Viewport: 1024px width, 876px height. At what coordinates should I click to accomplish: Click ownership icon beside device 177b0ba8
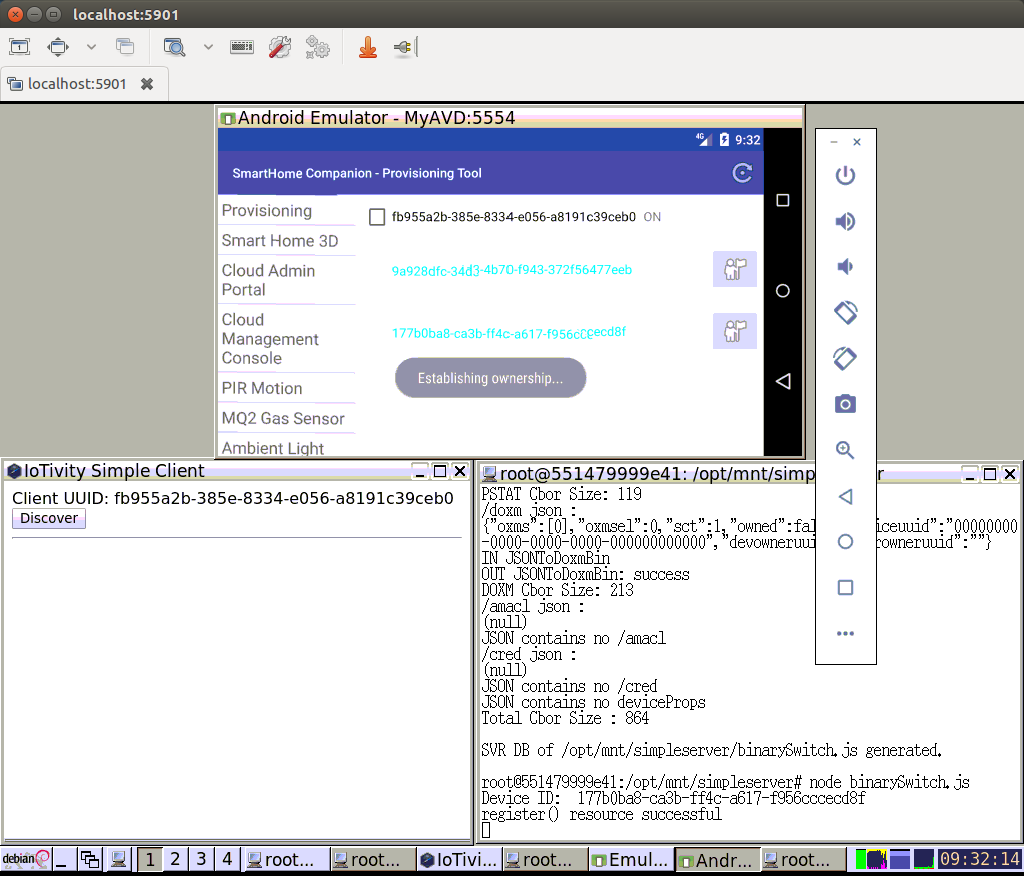[x=734, y=331]
